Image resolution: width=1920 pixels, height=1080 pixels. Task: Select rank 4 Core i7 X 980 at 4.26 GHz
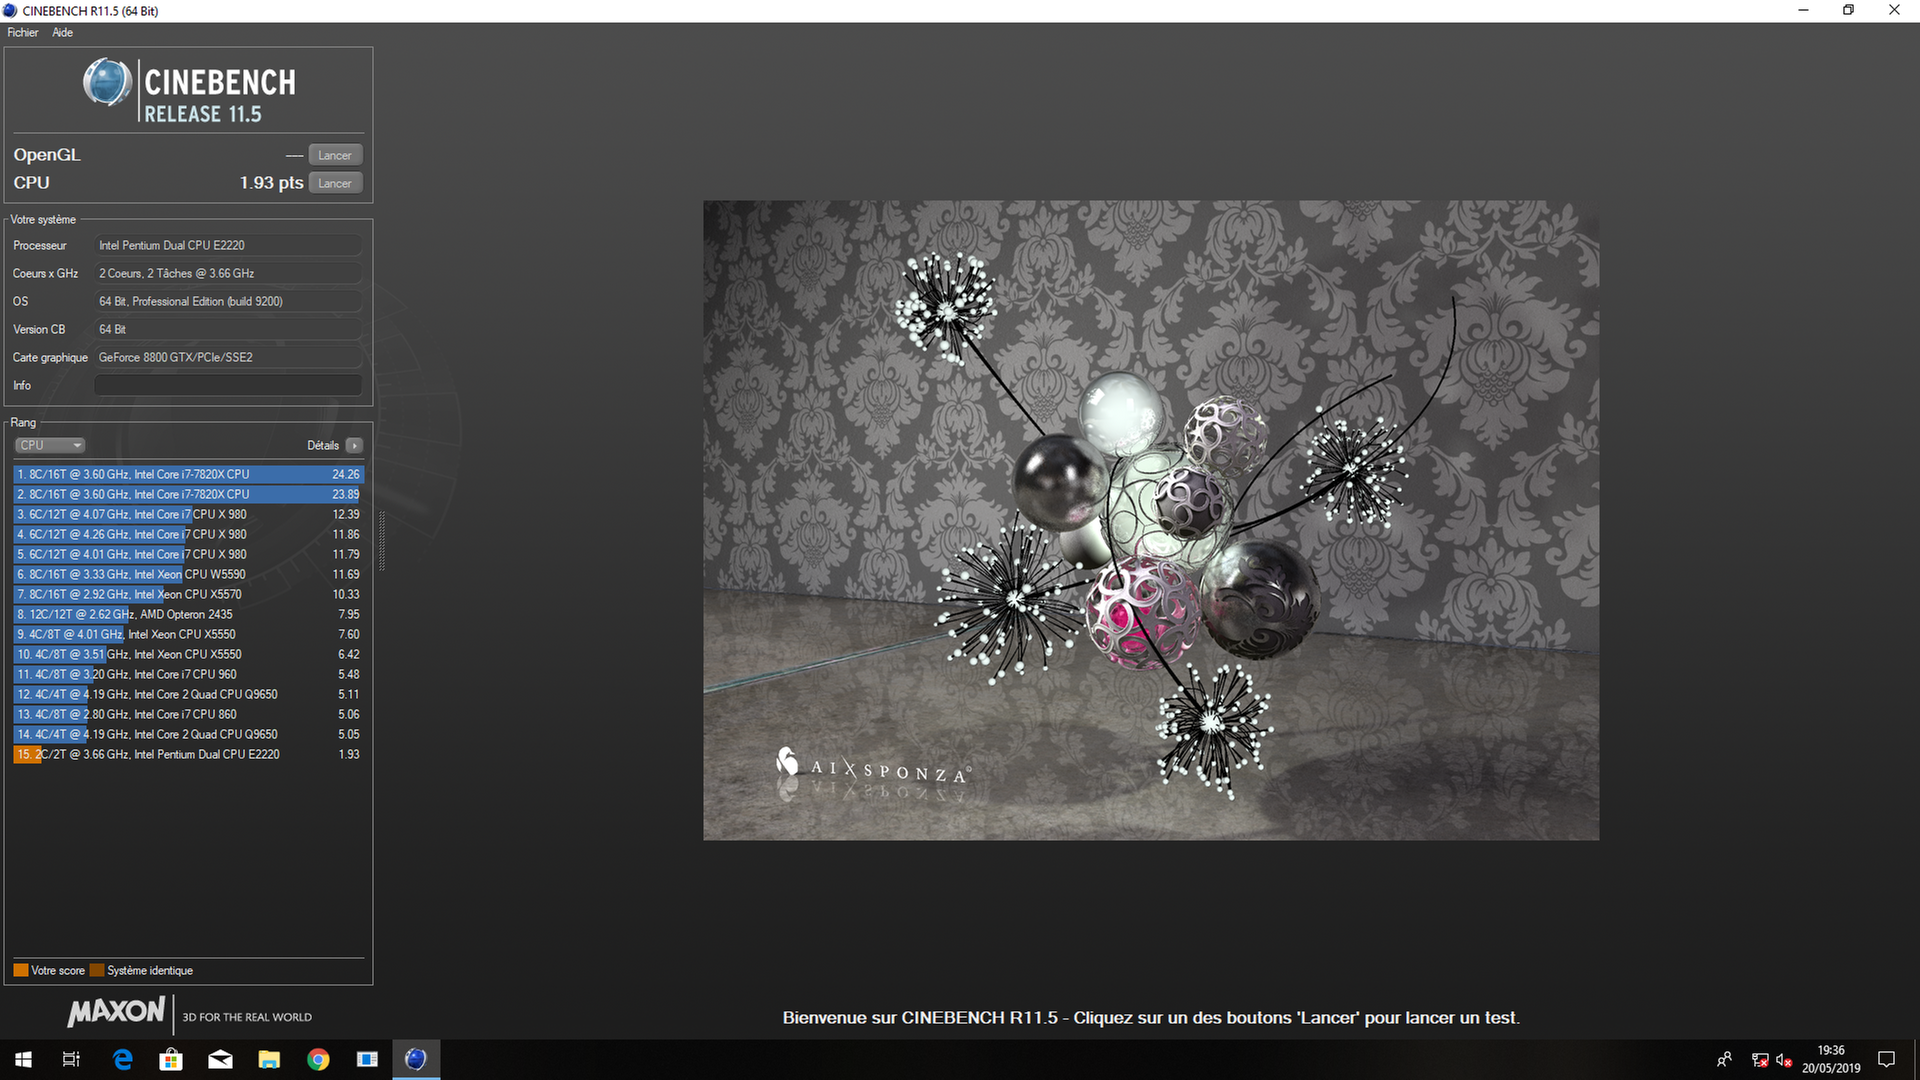pyautogui.click(x=188, y=534)
